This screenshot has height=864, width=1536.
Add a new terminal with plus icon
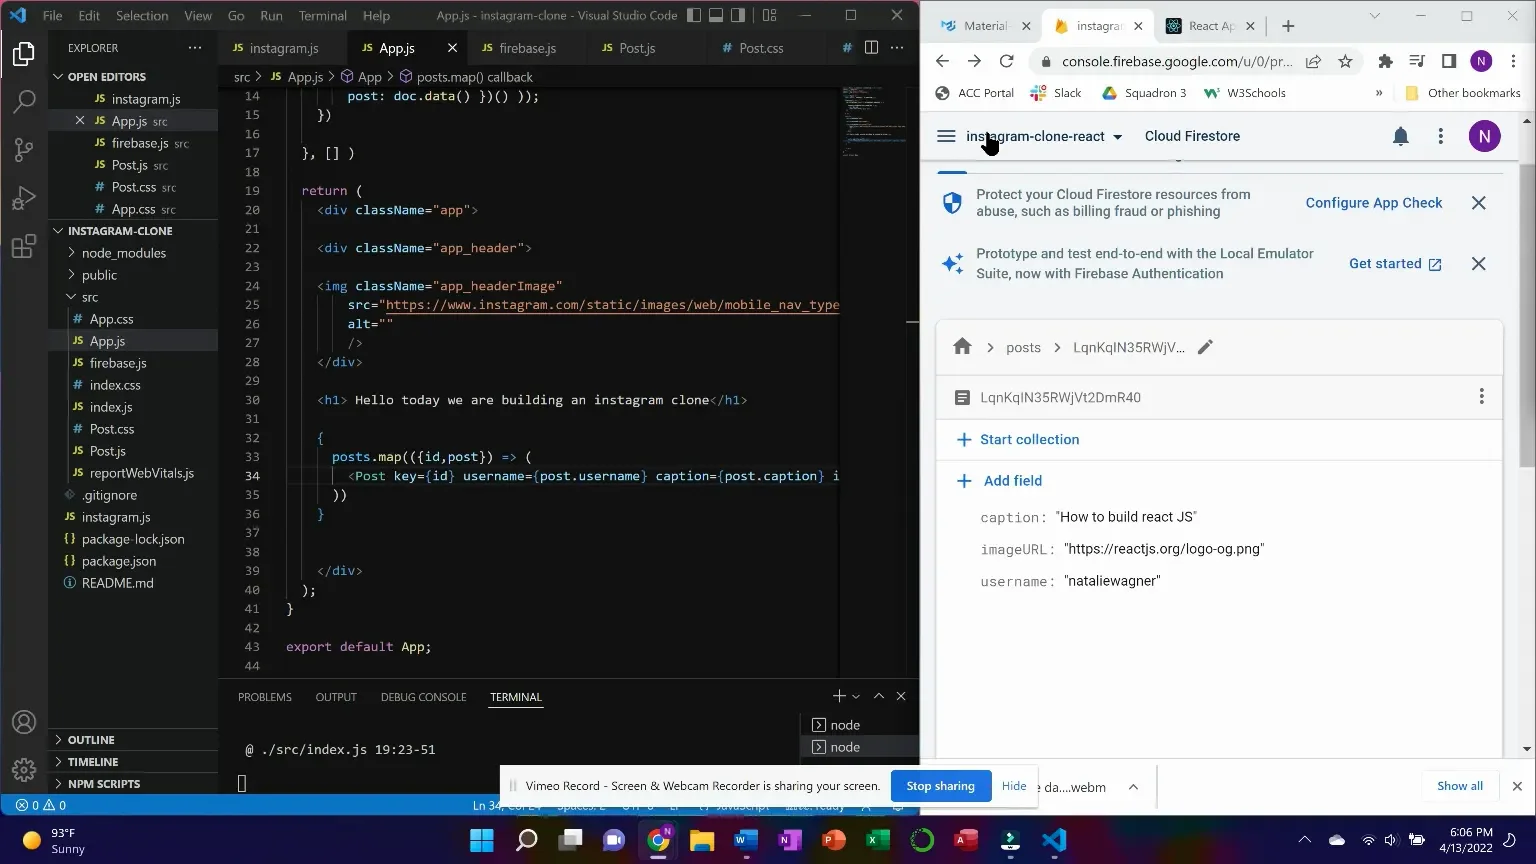pos(839,696)
